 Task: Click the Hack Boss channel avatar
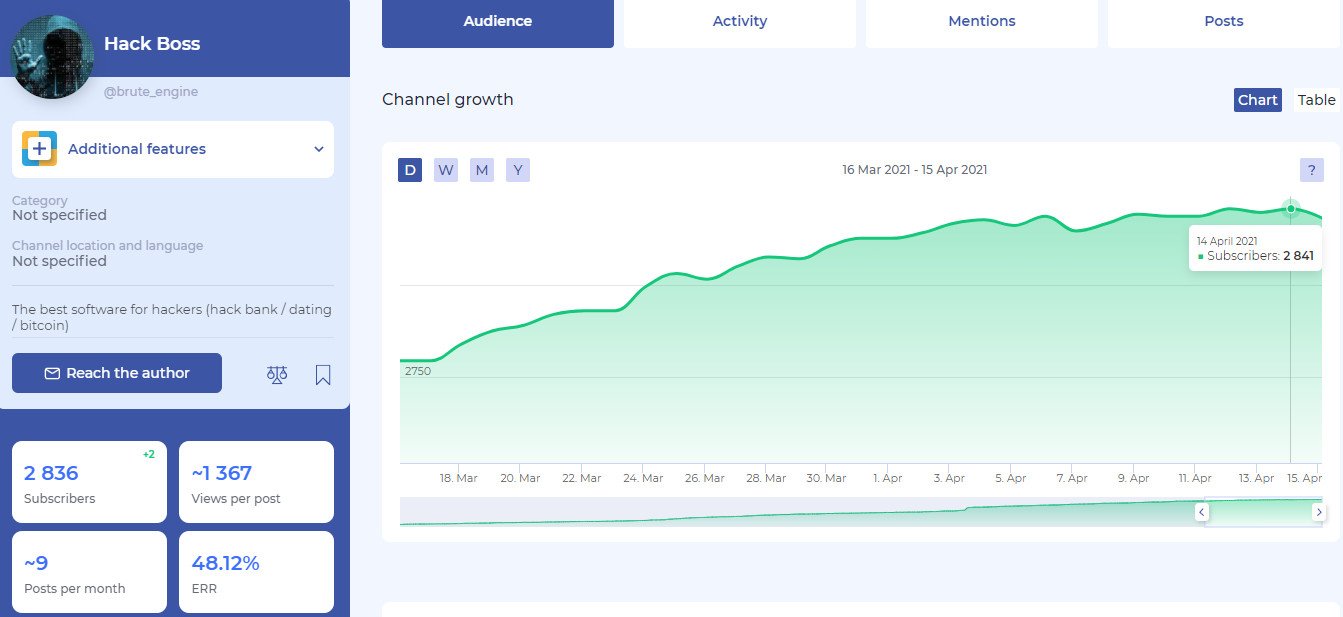coord(52,56)
